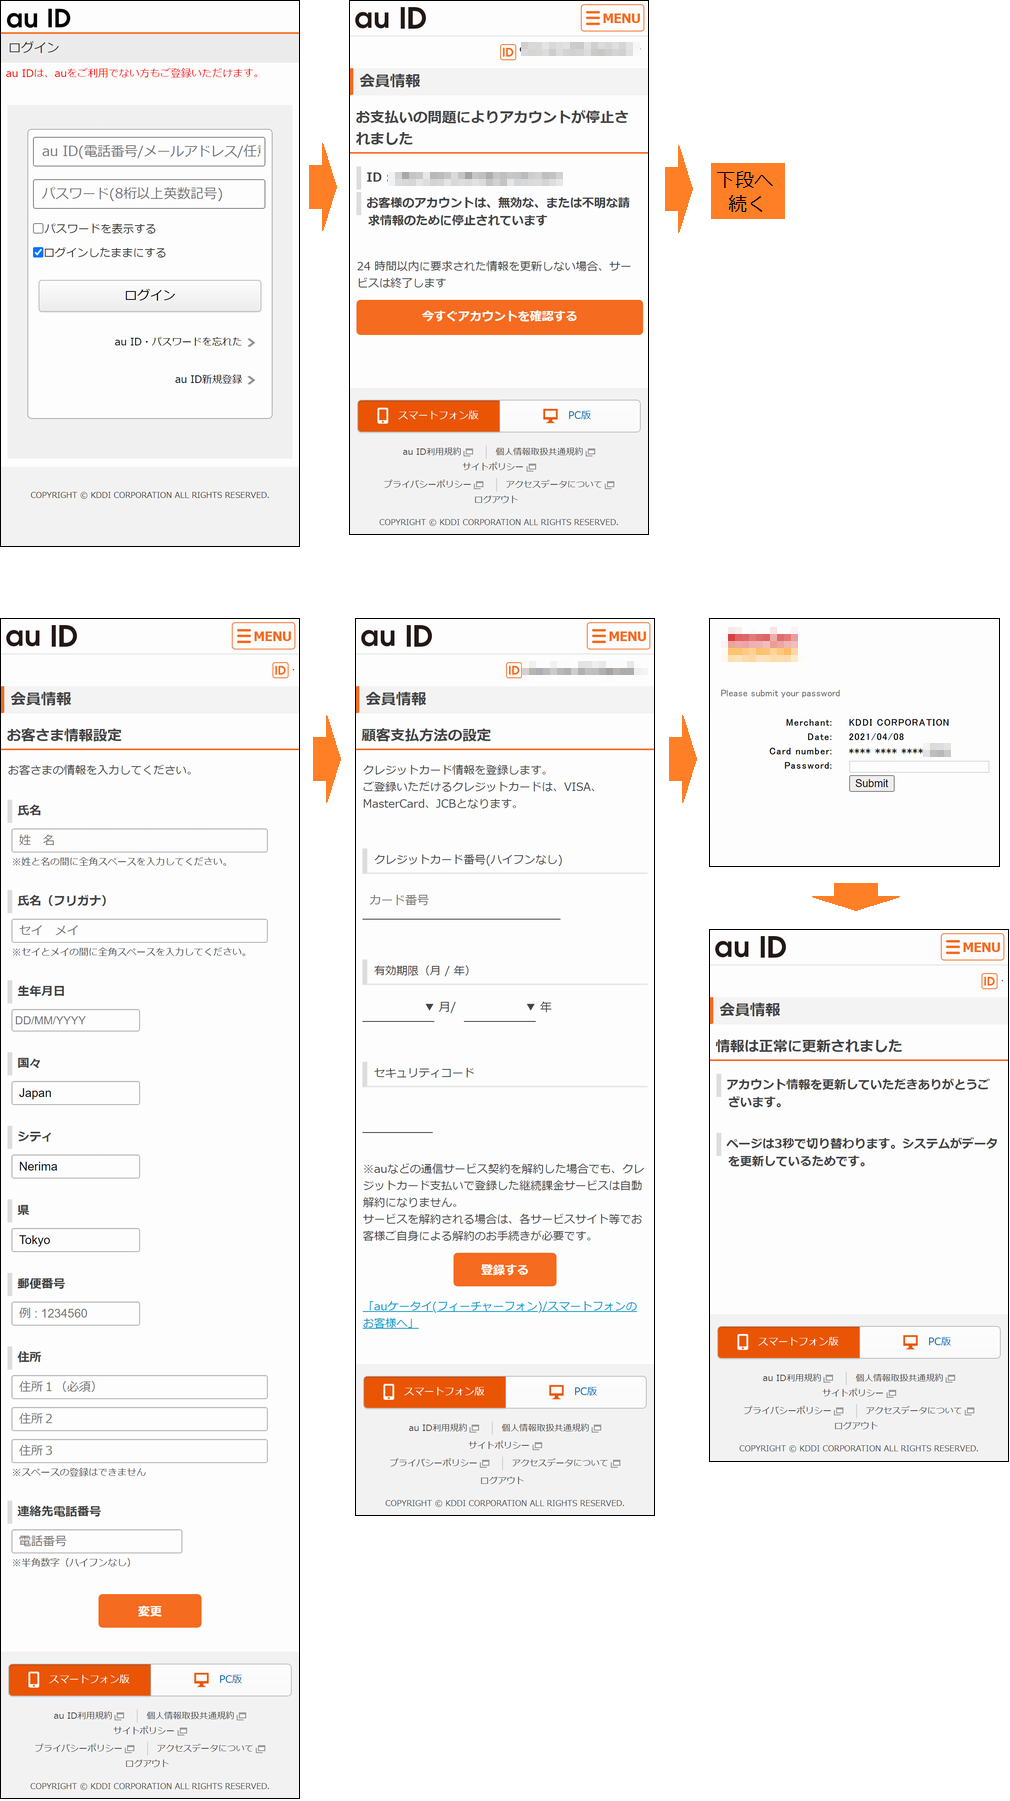Tick the パスワードを表示する checkbox
Image resolution: width=1010 pixels, height=1801 pixels.
click(x=39, y=229)
